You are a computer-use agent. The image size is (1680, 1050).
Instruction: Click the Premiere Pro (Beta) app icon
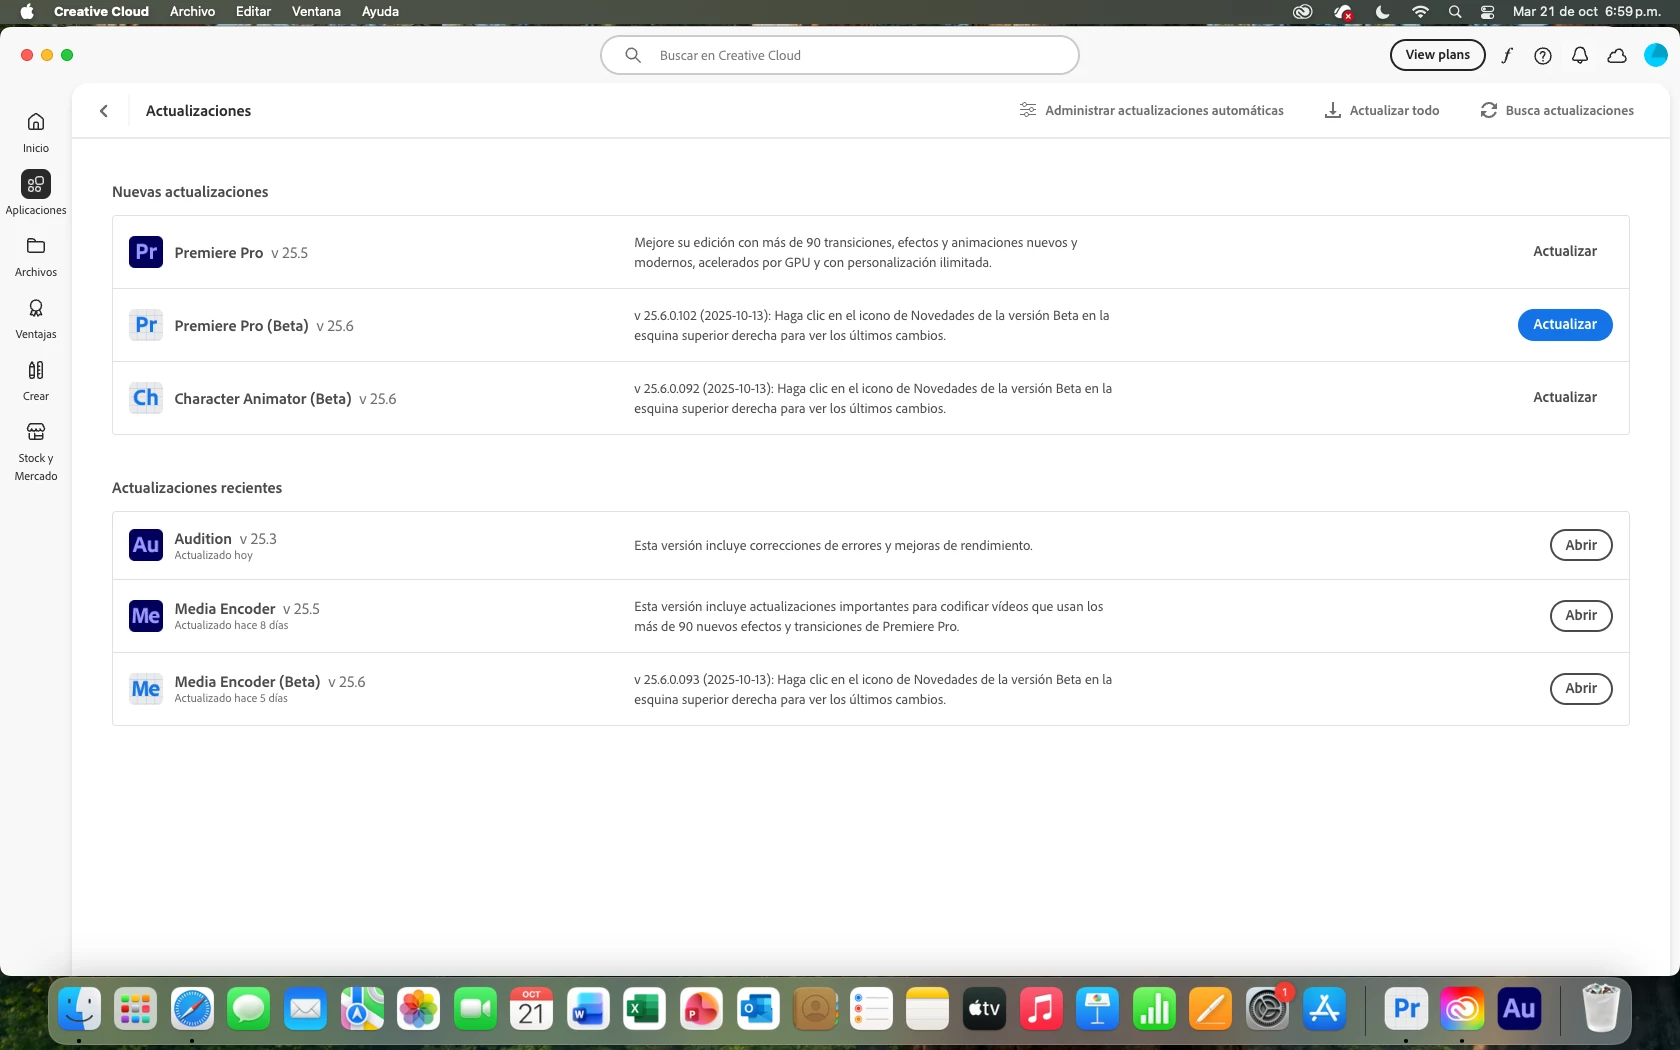[x=146, y=325]
